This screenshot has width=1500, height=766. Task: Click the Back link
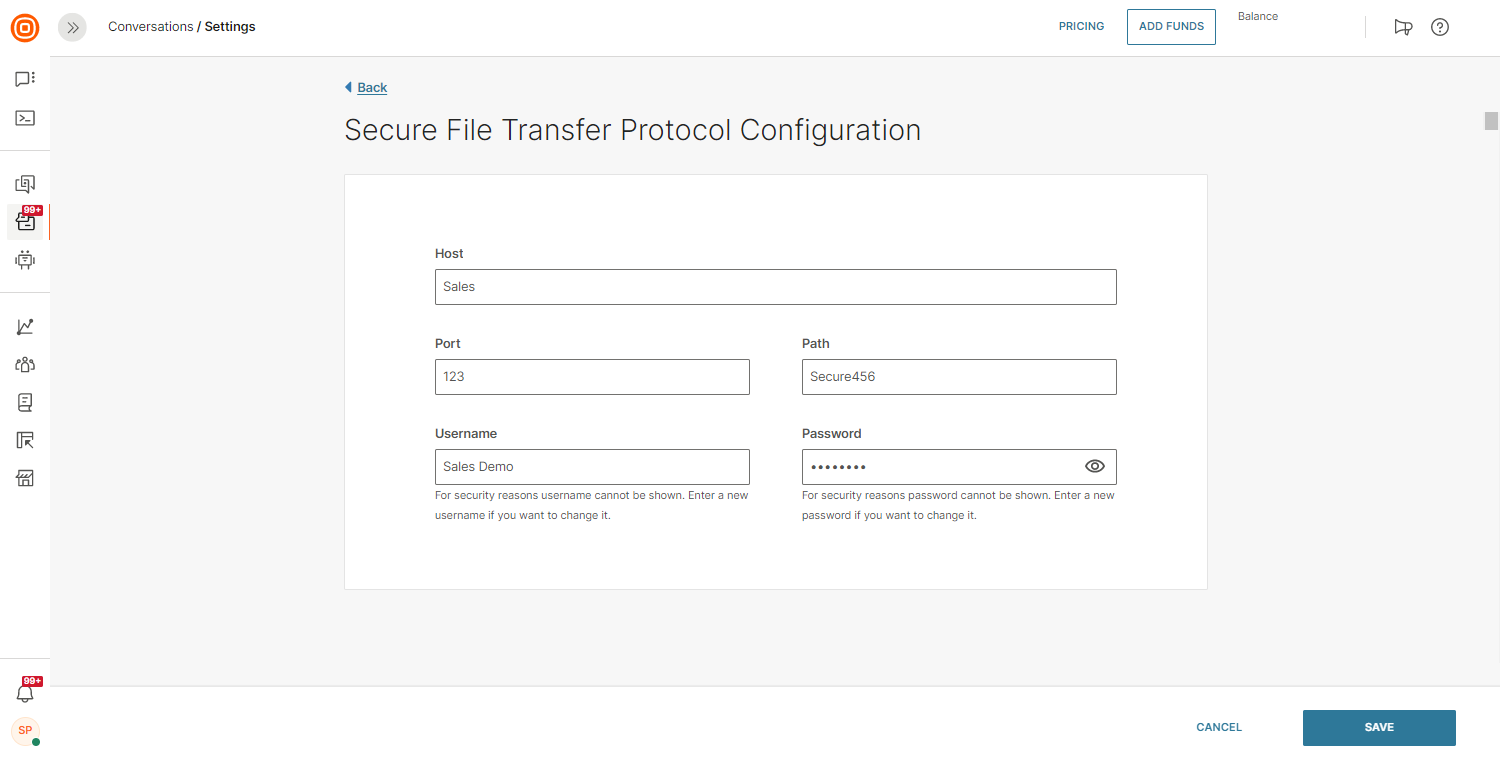[x=371, y=88]
